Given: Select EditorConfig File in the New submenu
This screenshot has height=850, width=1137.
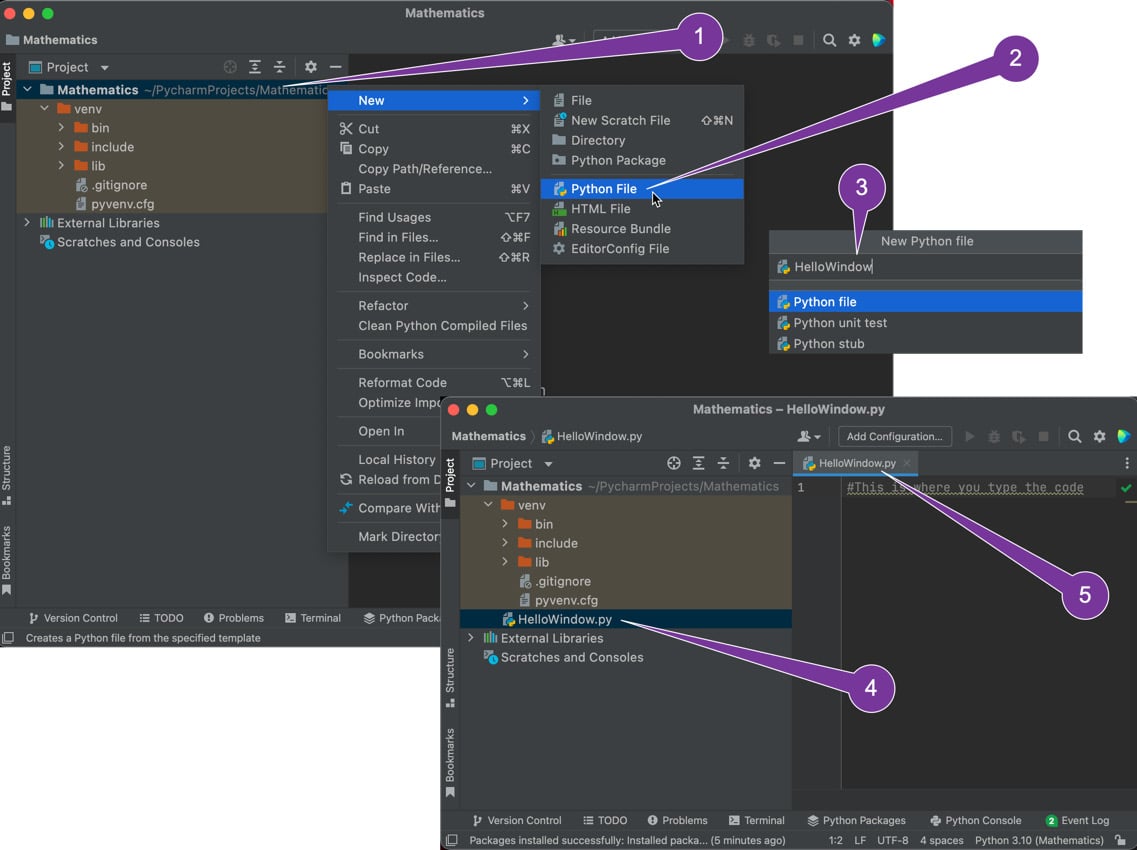Looking at the screenshot, I should pos(642,248).
